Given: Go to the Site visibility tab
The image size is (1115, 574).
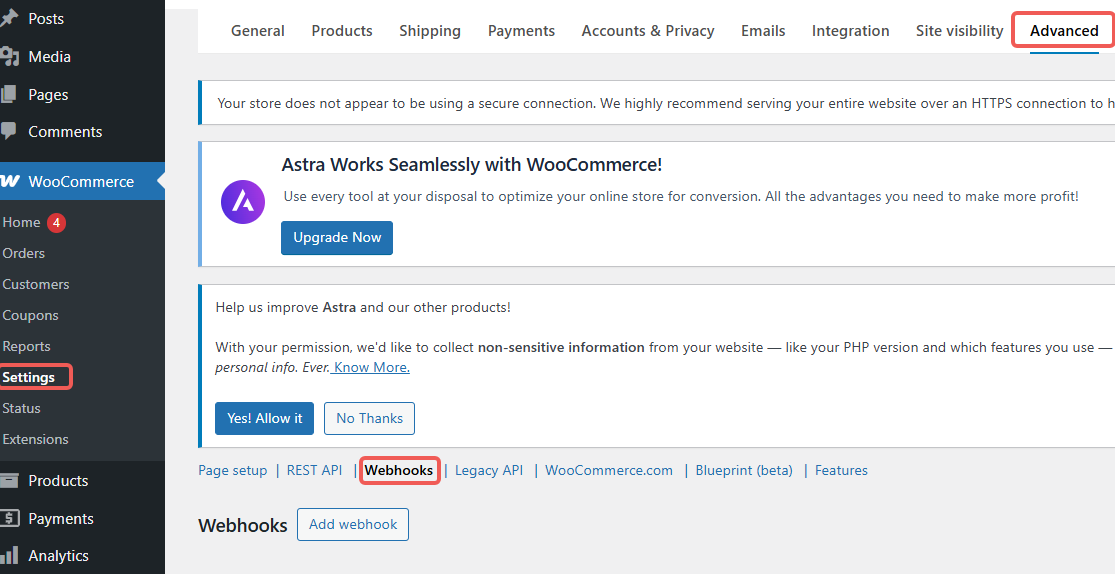Looking at the screenshot, I should pyautogui.click(x=959, y=31).
